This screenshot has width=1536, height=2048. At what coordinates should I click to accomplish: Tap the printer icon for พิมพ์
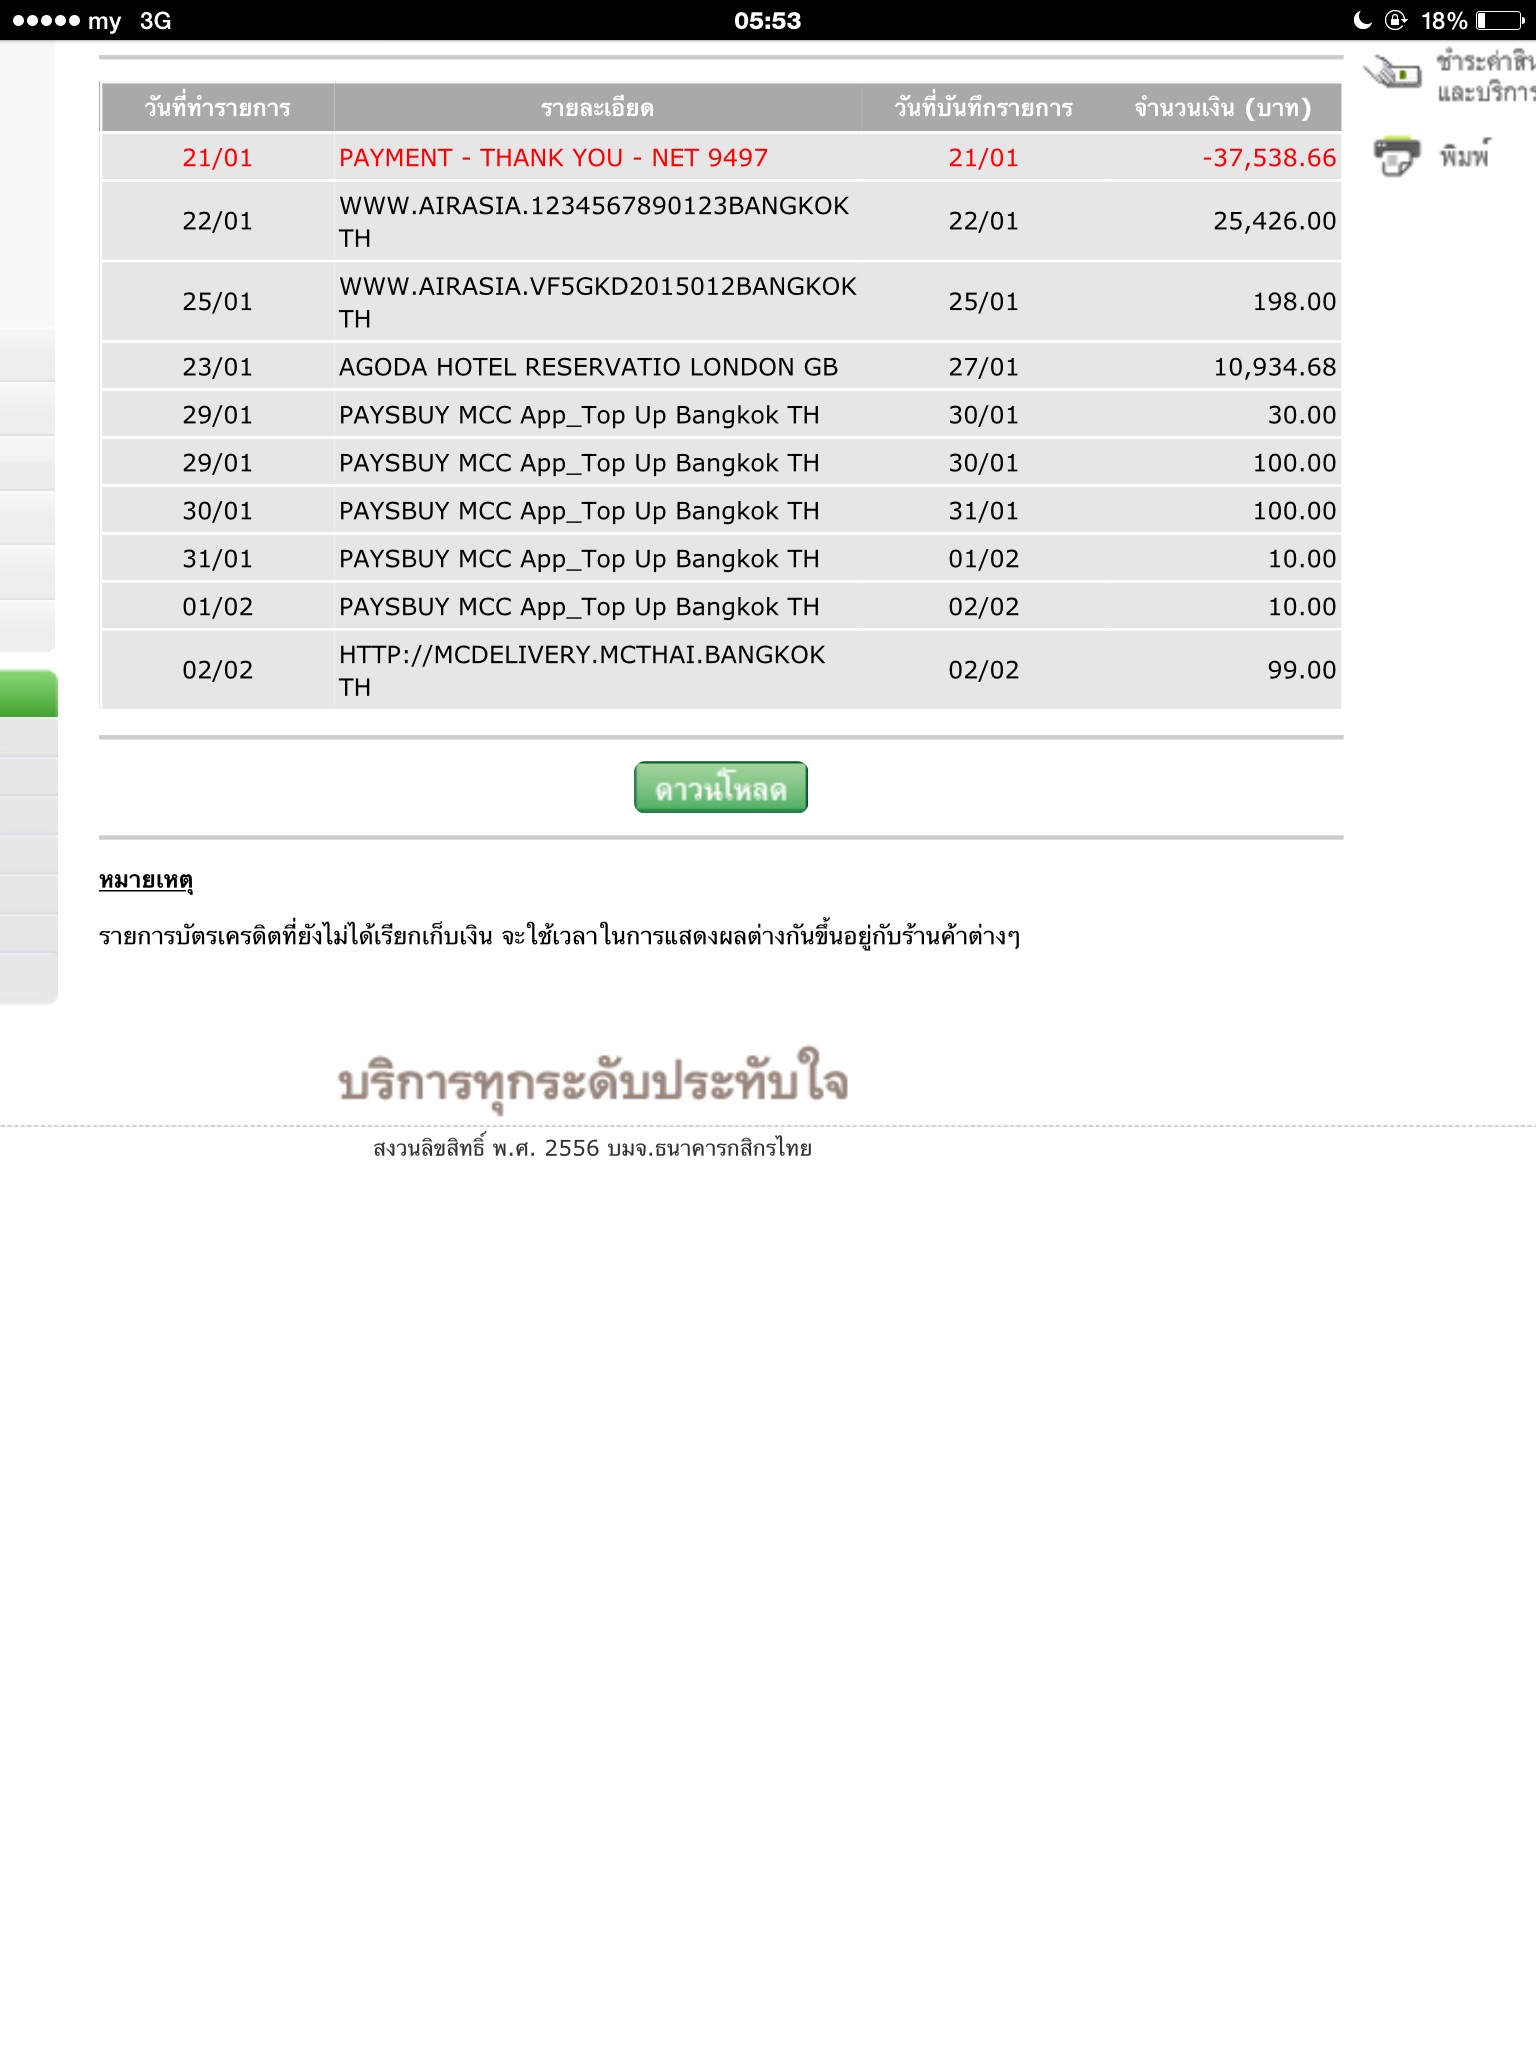(x=1396, y=156)
